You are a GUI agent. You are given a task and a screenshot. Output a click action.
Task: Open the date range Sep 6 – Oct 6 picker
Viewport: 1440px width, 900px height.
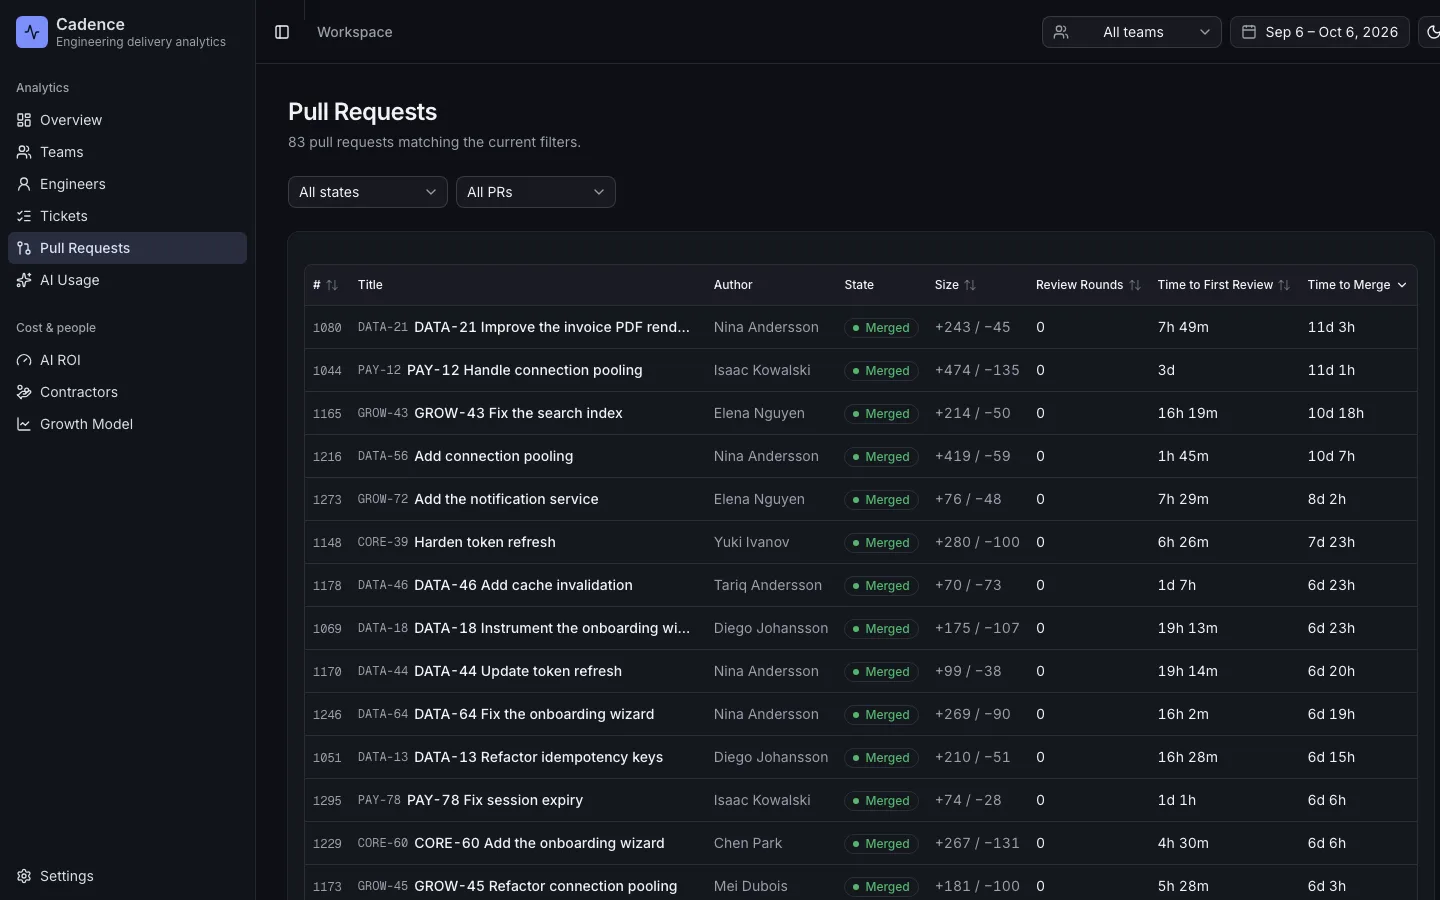1320,32
